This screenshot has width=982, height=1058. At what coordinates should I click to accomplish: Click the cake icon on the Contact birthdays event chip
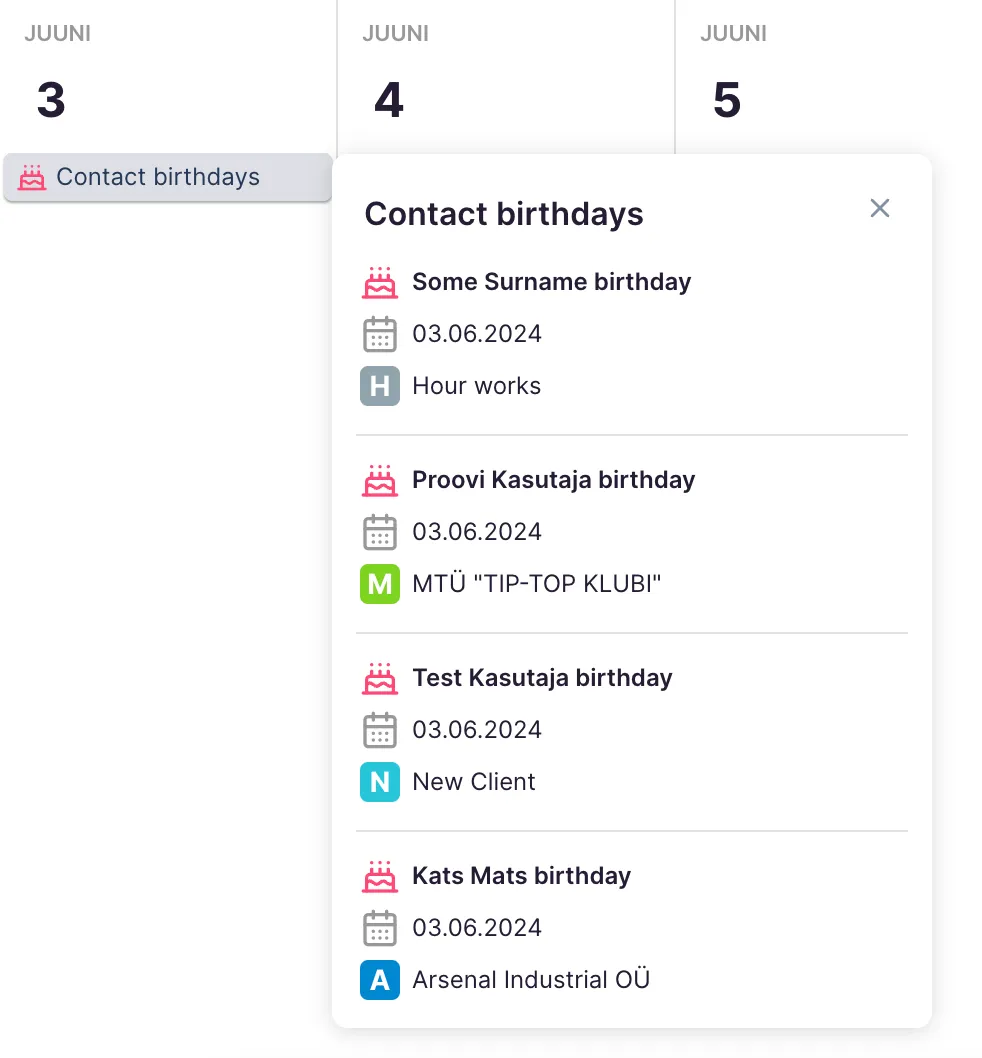point(32,177)
